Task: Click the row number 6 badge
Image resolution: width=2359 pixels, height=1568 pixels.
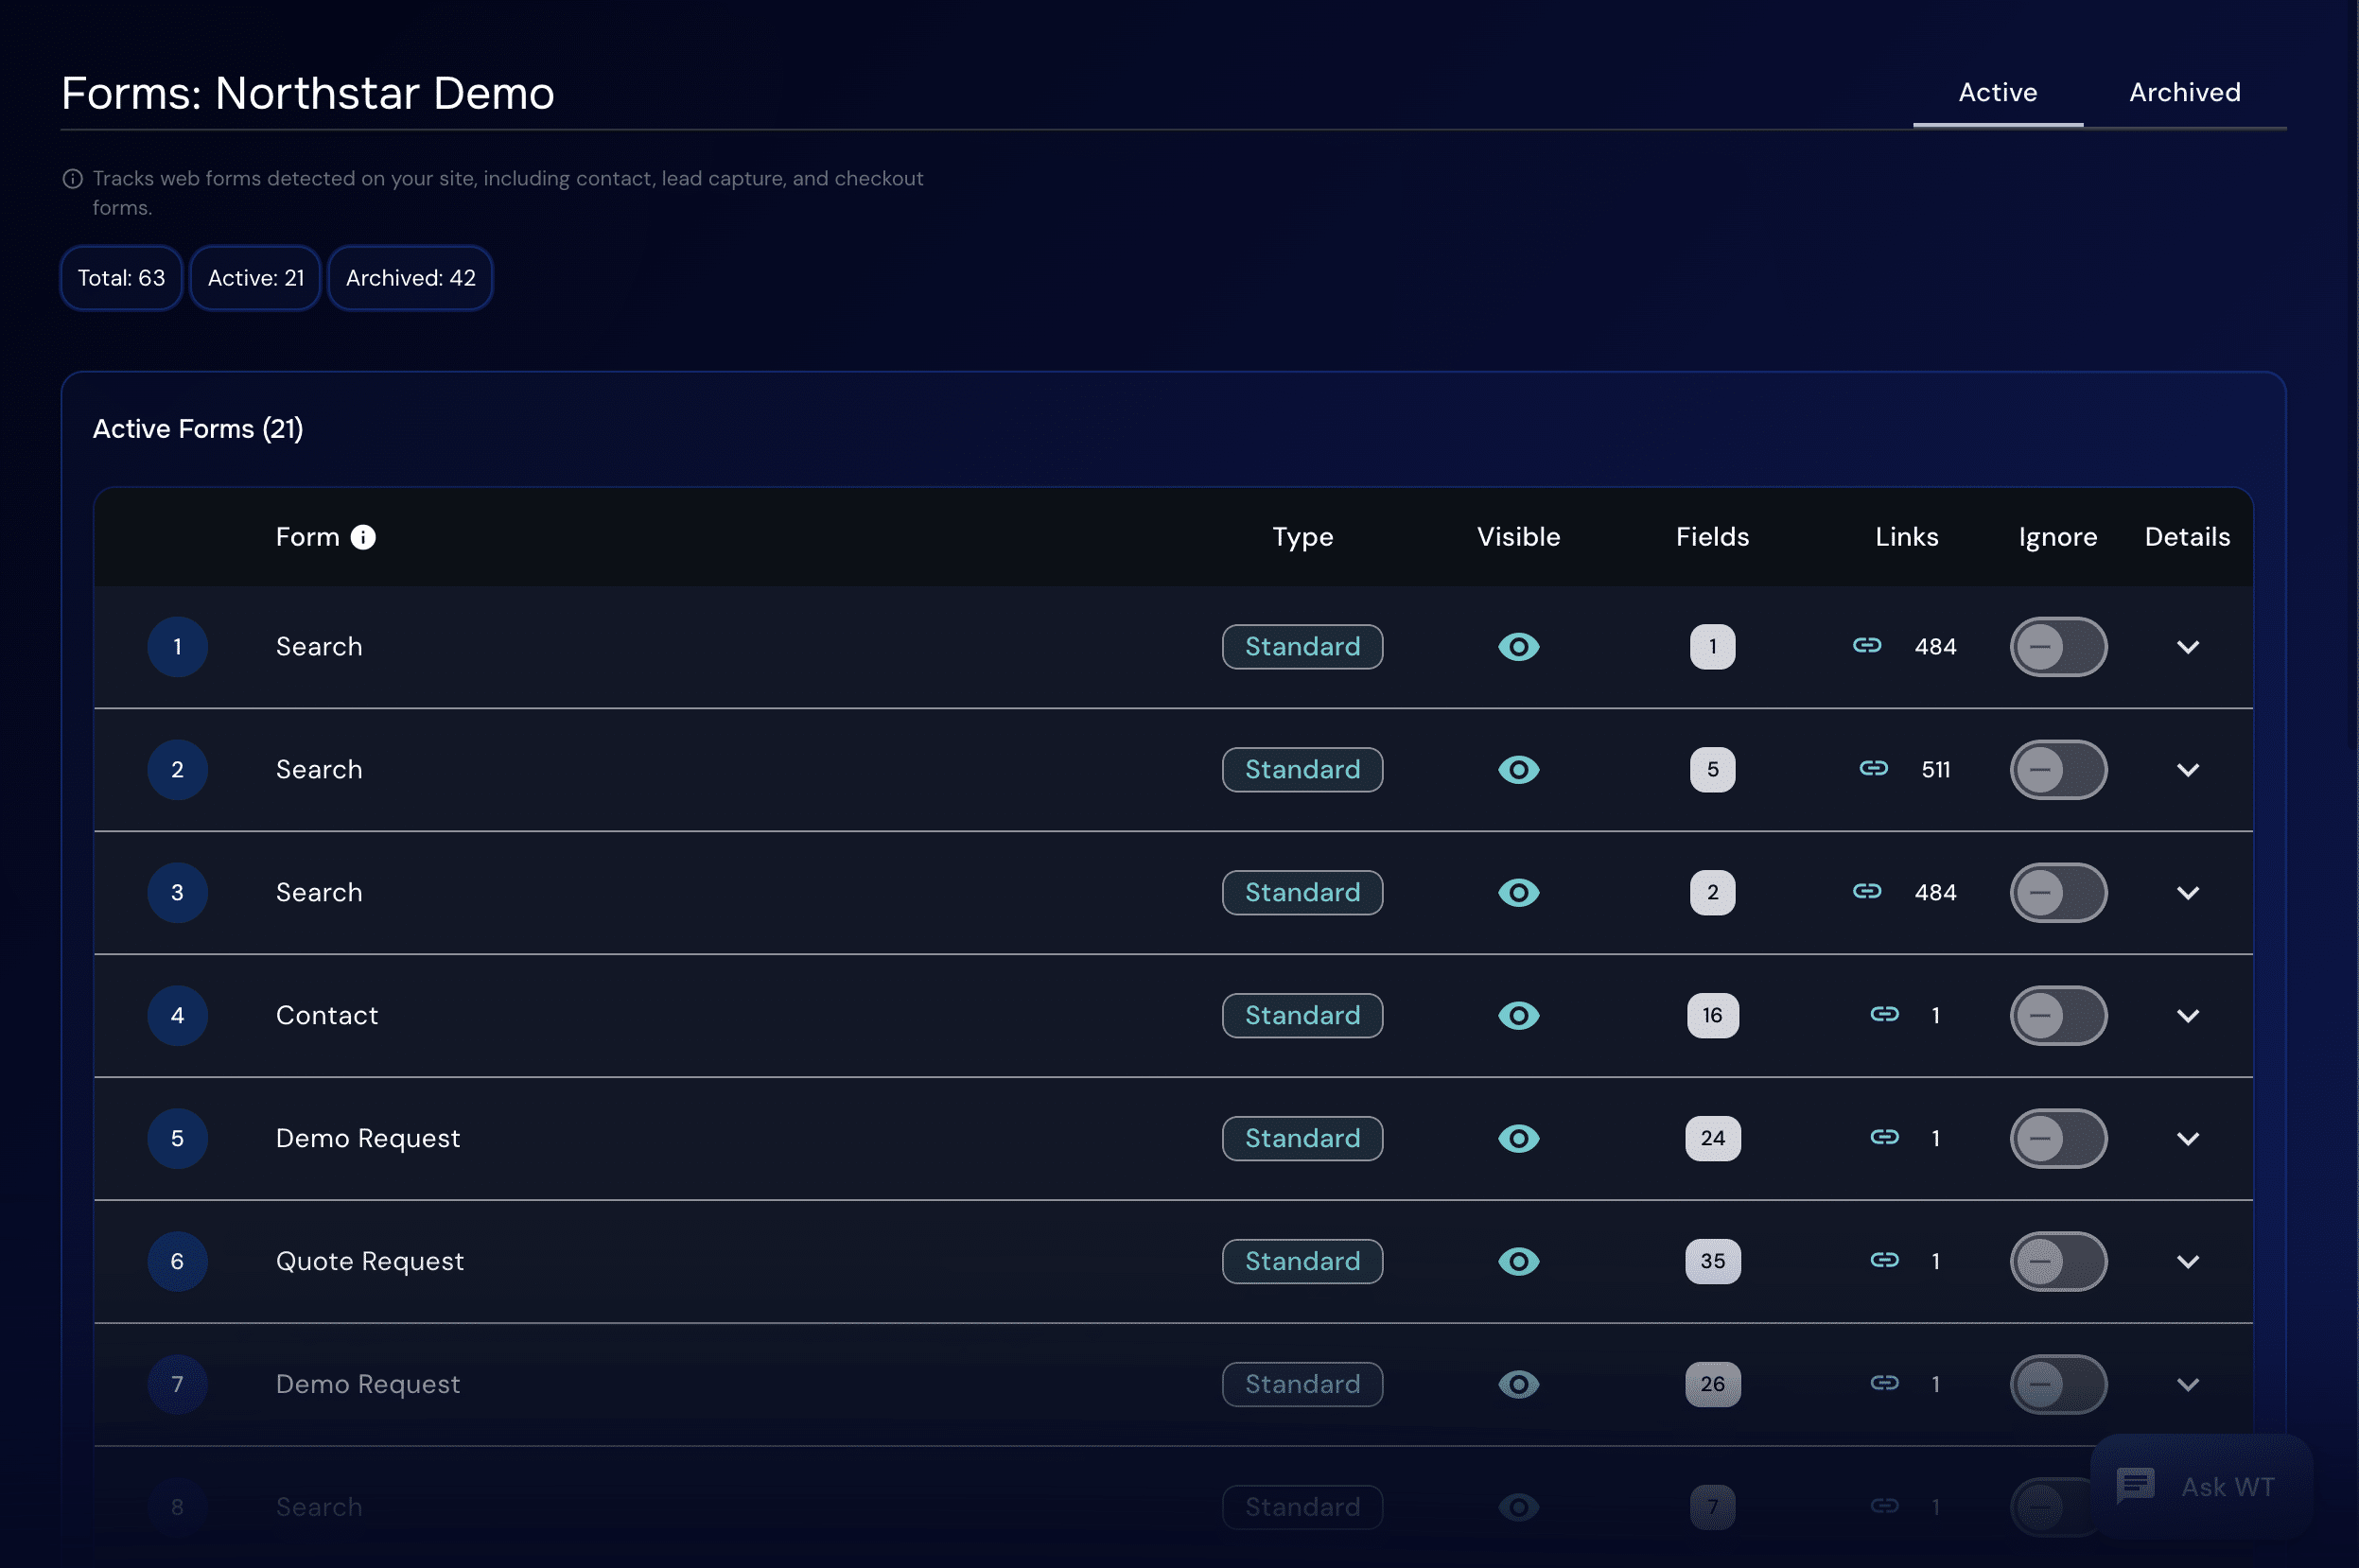Action: click(178, 1262)
